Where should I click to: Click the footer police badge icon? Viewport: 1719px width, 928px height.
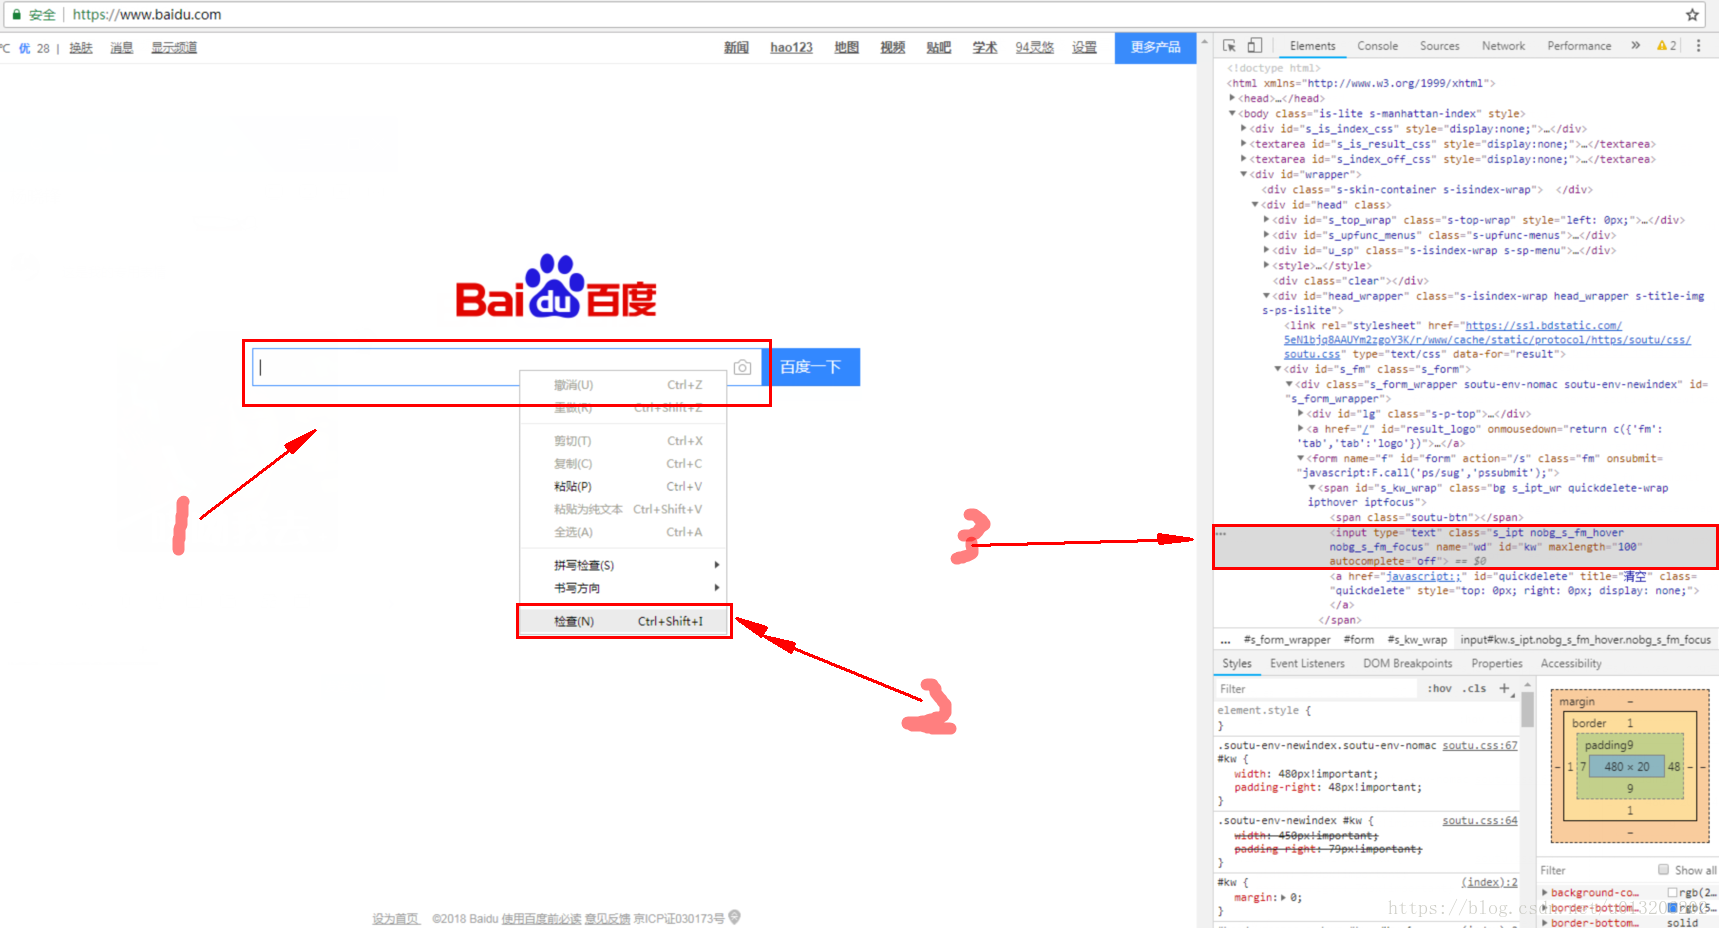pyautogui.click(x=735, y=917)
